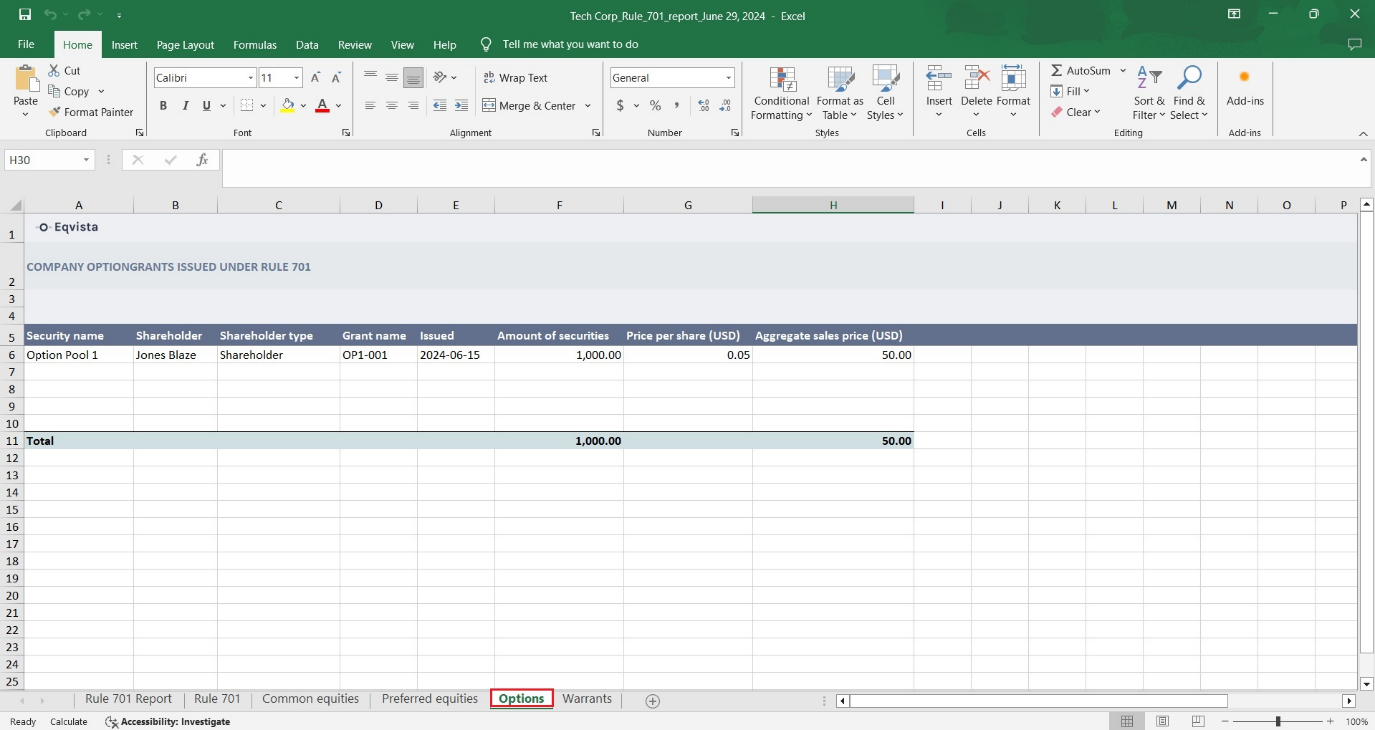Toggle bold formatting
The width and height of the screenshot is (1375, 730).
[163, 105]
